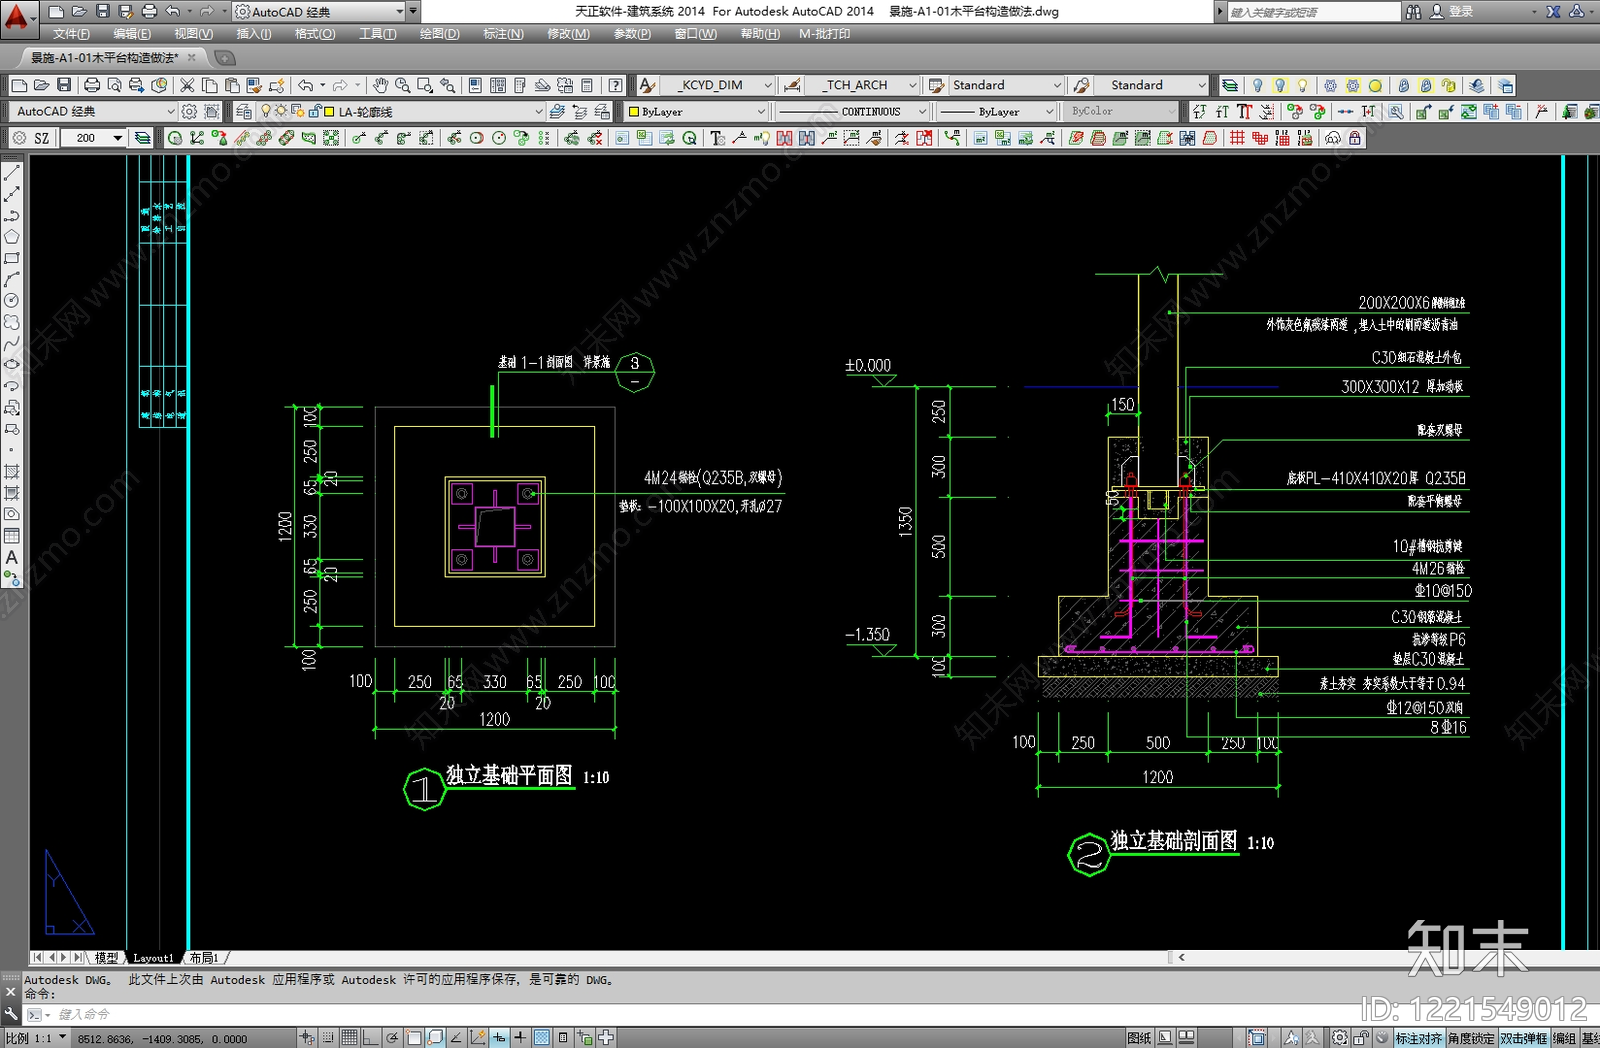Click the New drawing icon in standard toolbar
Image resolution: width=1600 pixels, height=1048 pixels.
click(x=19, y=85)
